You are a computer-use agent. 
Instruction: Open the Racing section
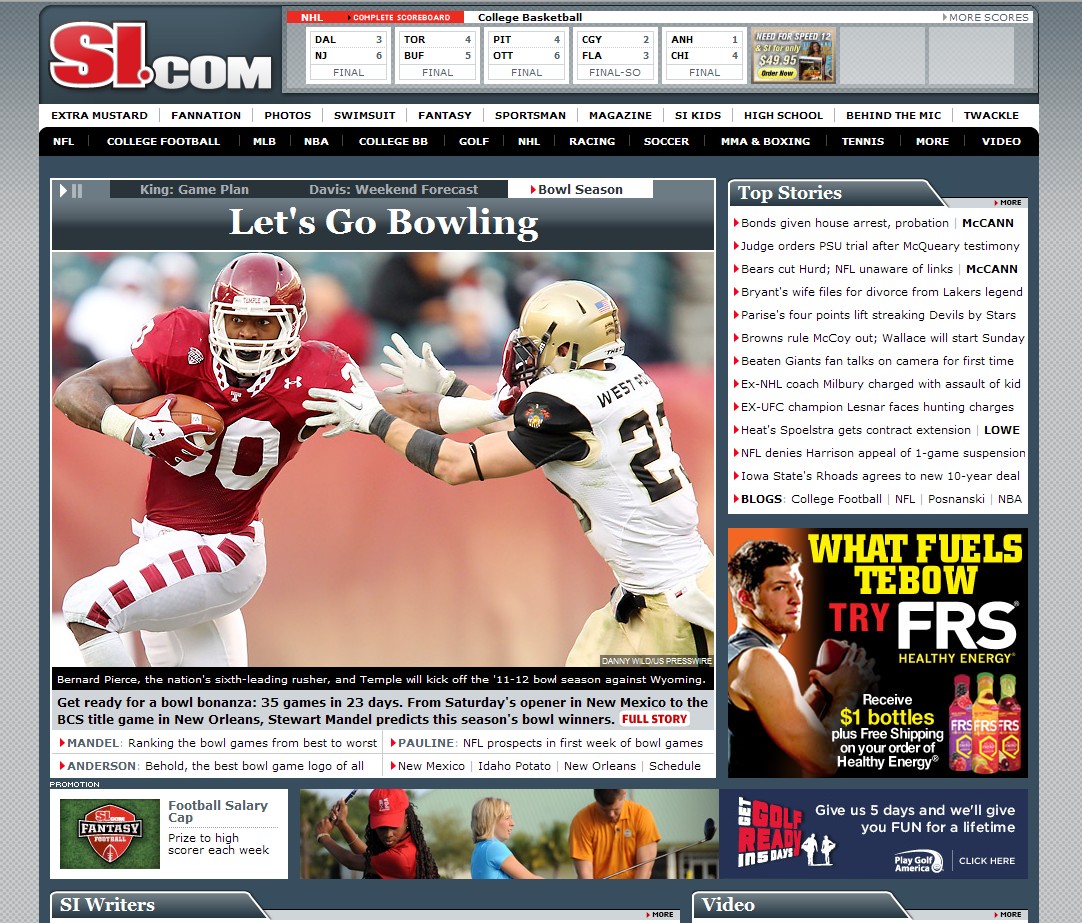pyautogui.click(x=591, y=141)
